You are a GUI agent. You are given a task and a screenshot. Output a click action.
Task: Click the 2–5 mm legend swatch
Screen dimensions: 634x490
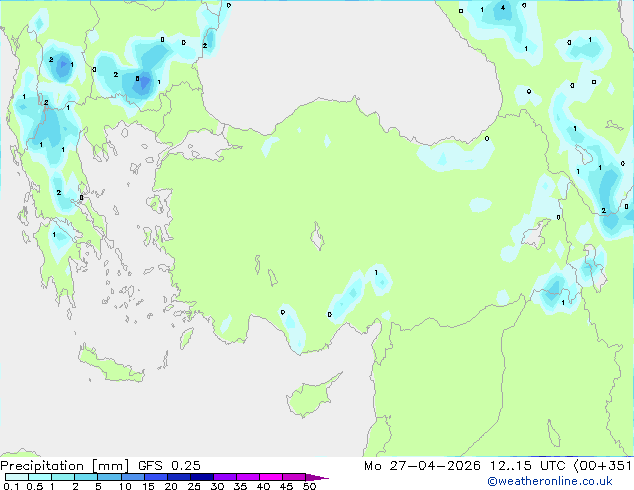pyautogui.click(x=86, y=477)
